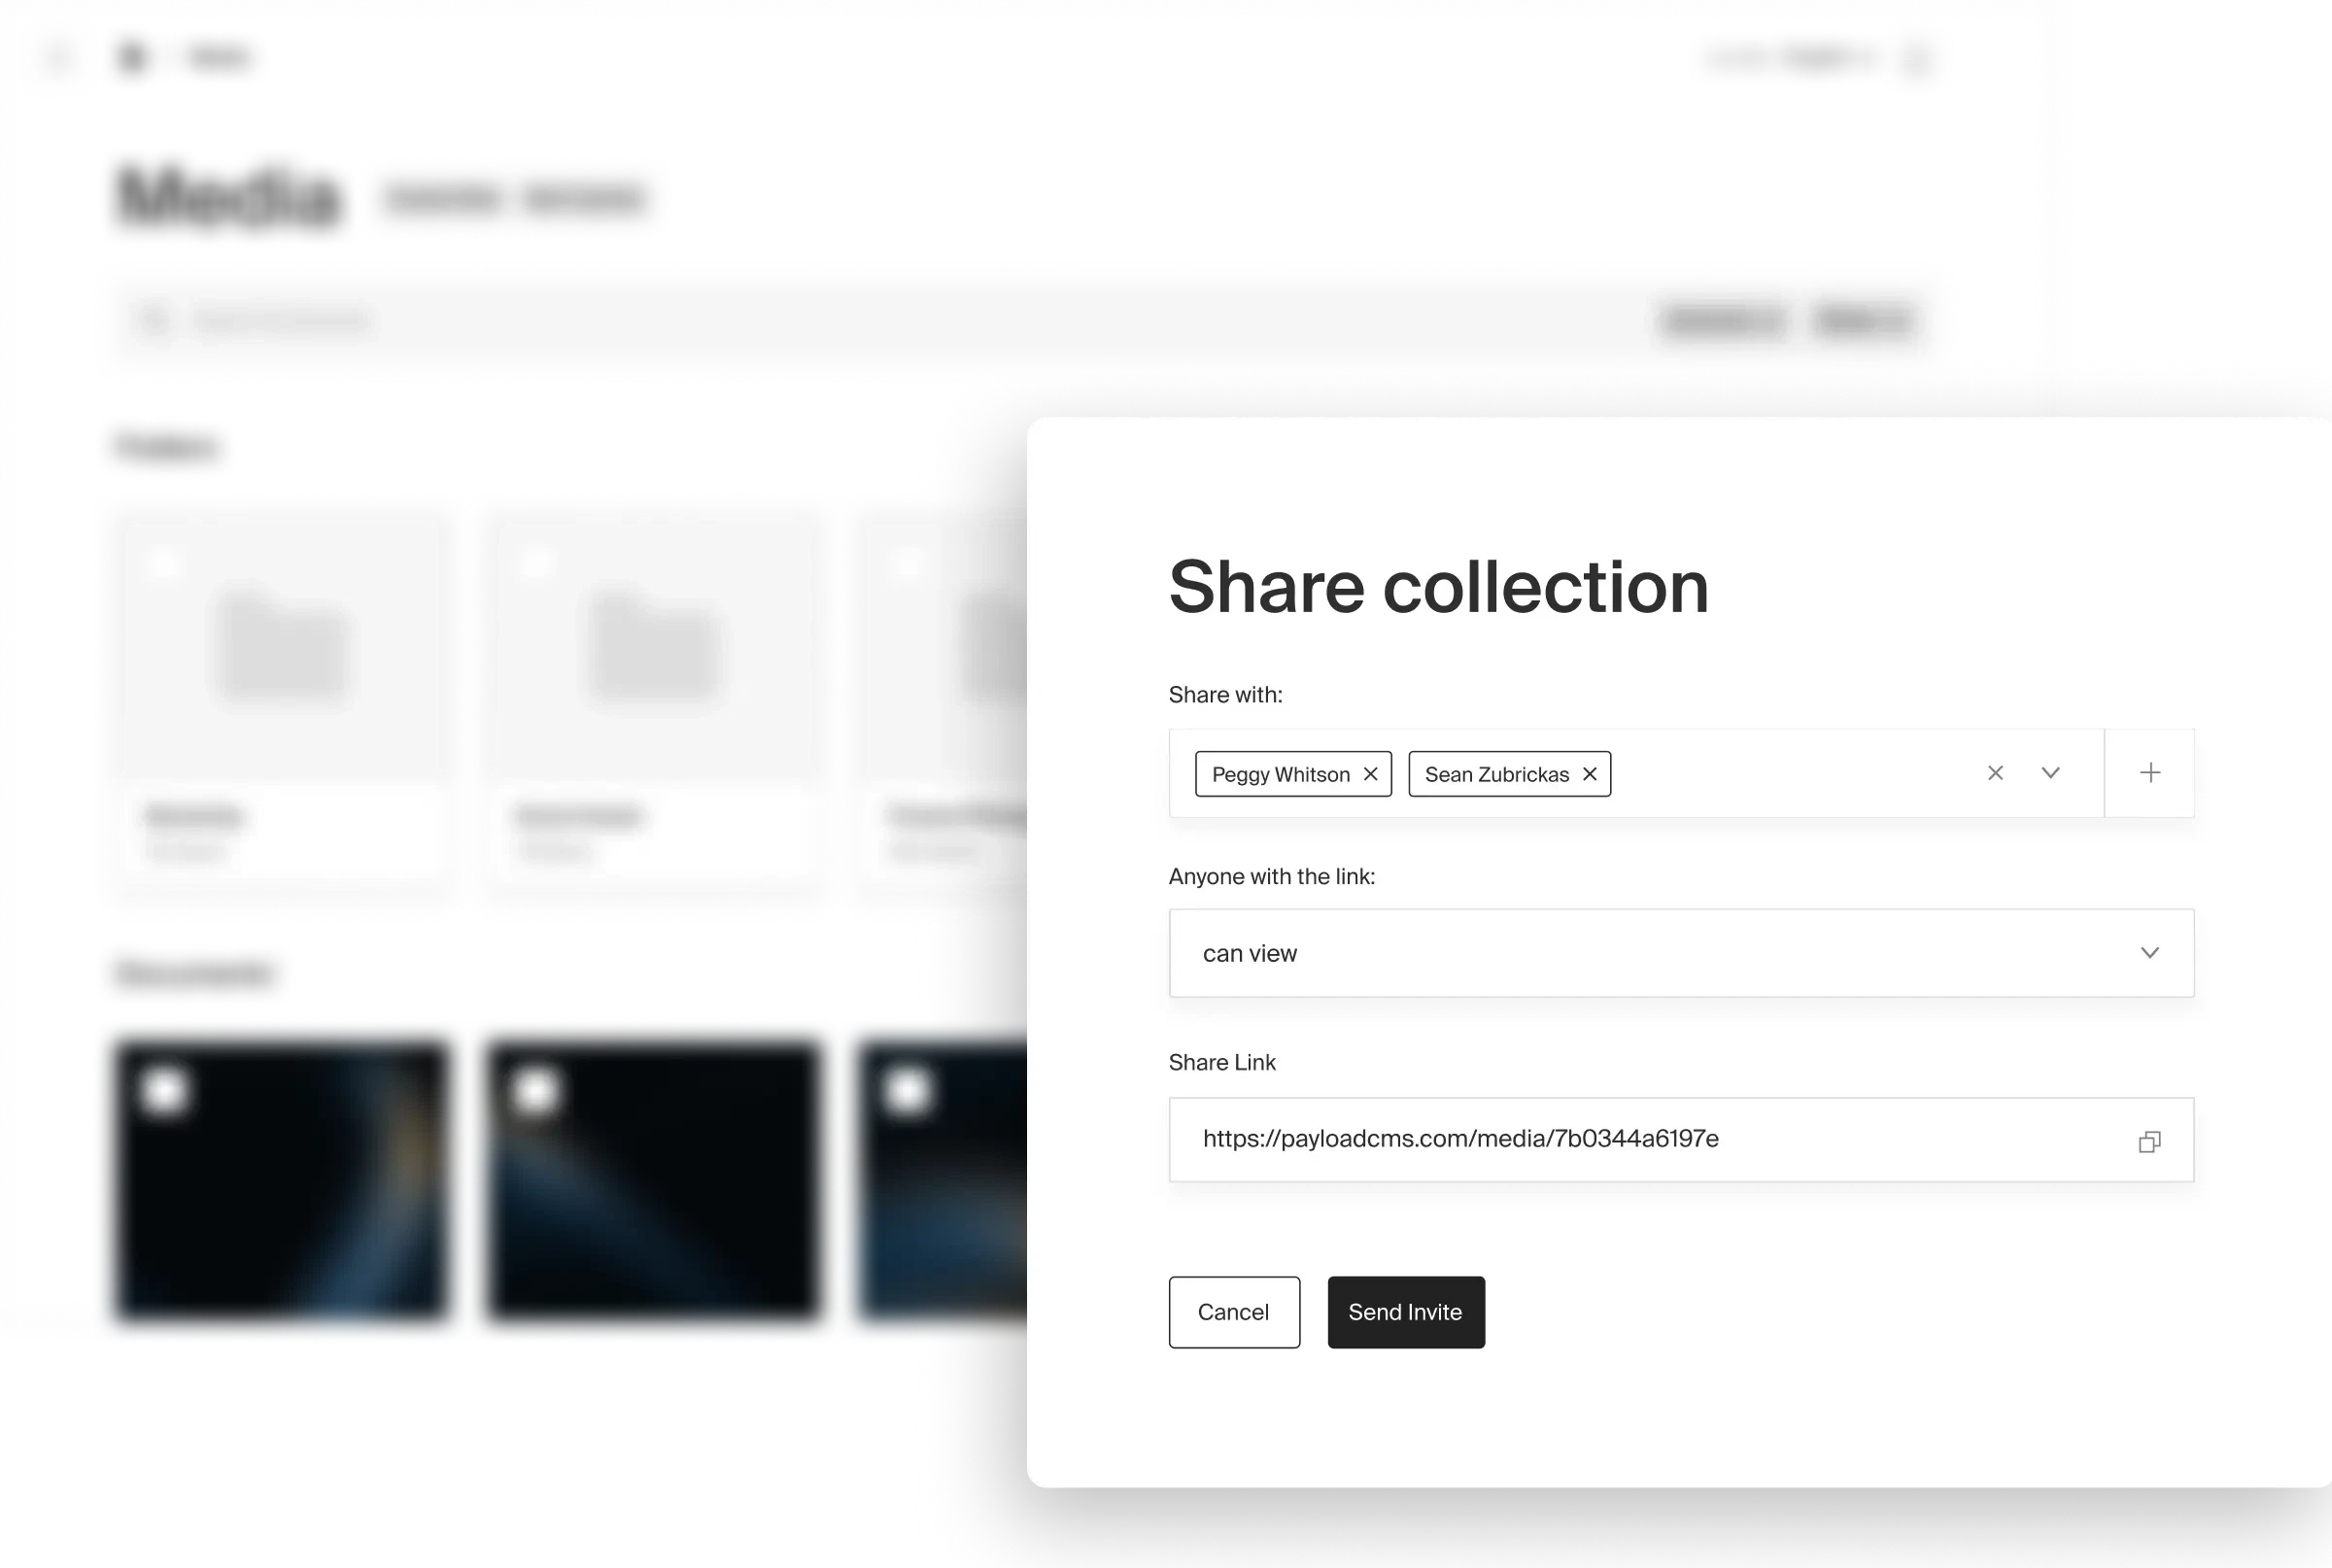Click the copy link icon
Image resolution: width=2332 pixels, height=1568 pixels.
[x=2148, y=1141]
